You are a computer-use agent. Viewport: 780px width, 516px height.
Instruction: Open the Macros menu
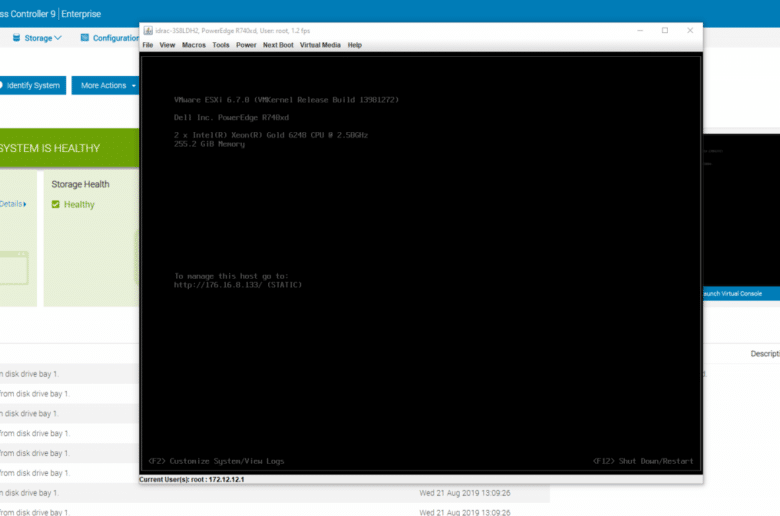194,45
